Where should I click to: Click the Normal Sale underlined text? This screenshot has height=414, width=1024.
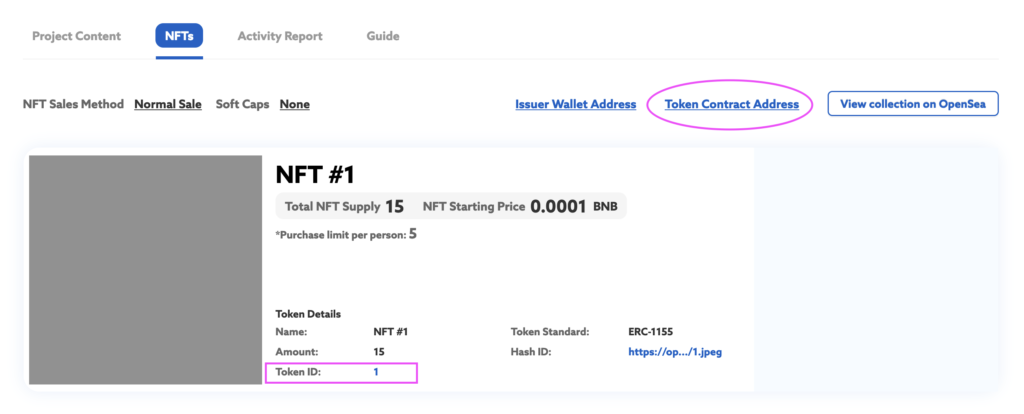pyautogui.click(x=168, y=104)
